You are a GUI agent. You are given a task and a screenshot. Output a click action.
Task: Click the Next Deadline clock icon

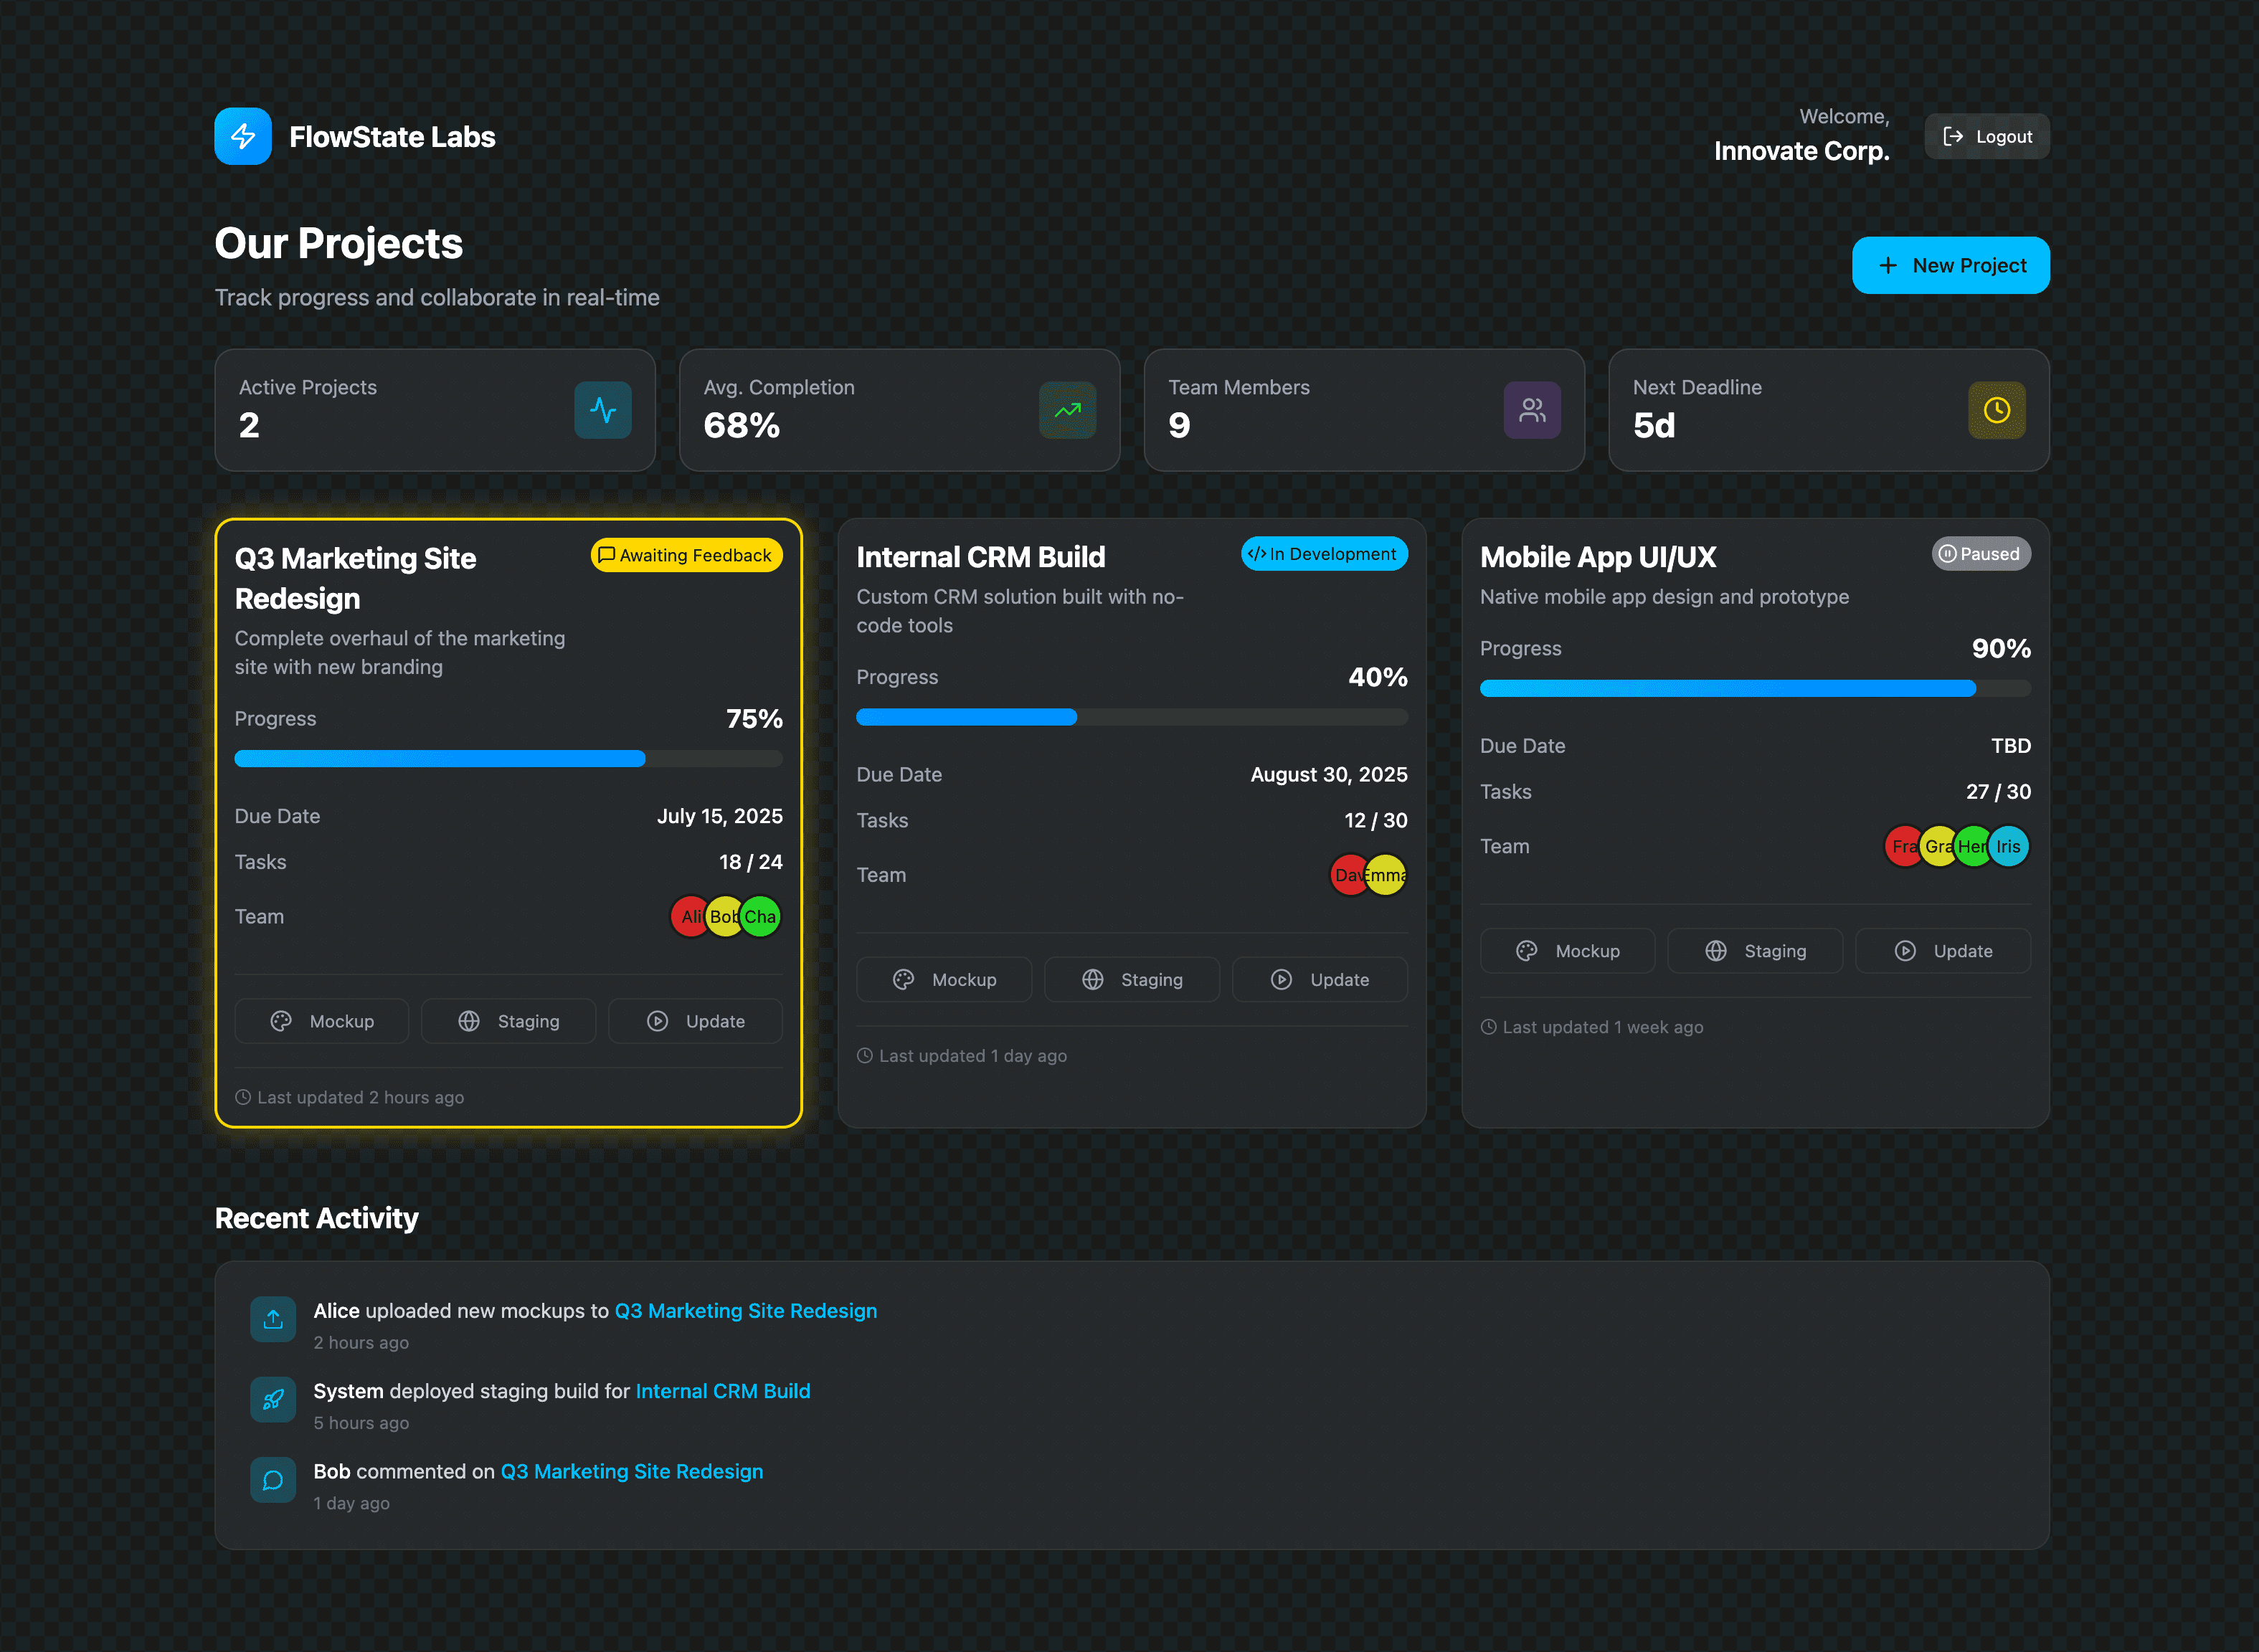(x=1996, y=410)
